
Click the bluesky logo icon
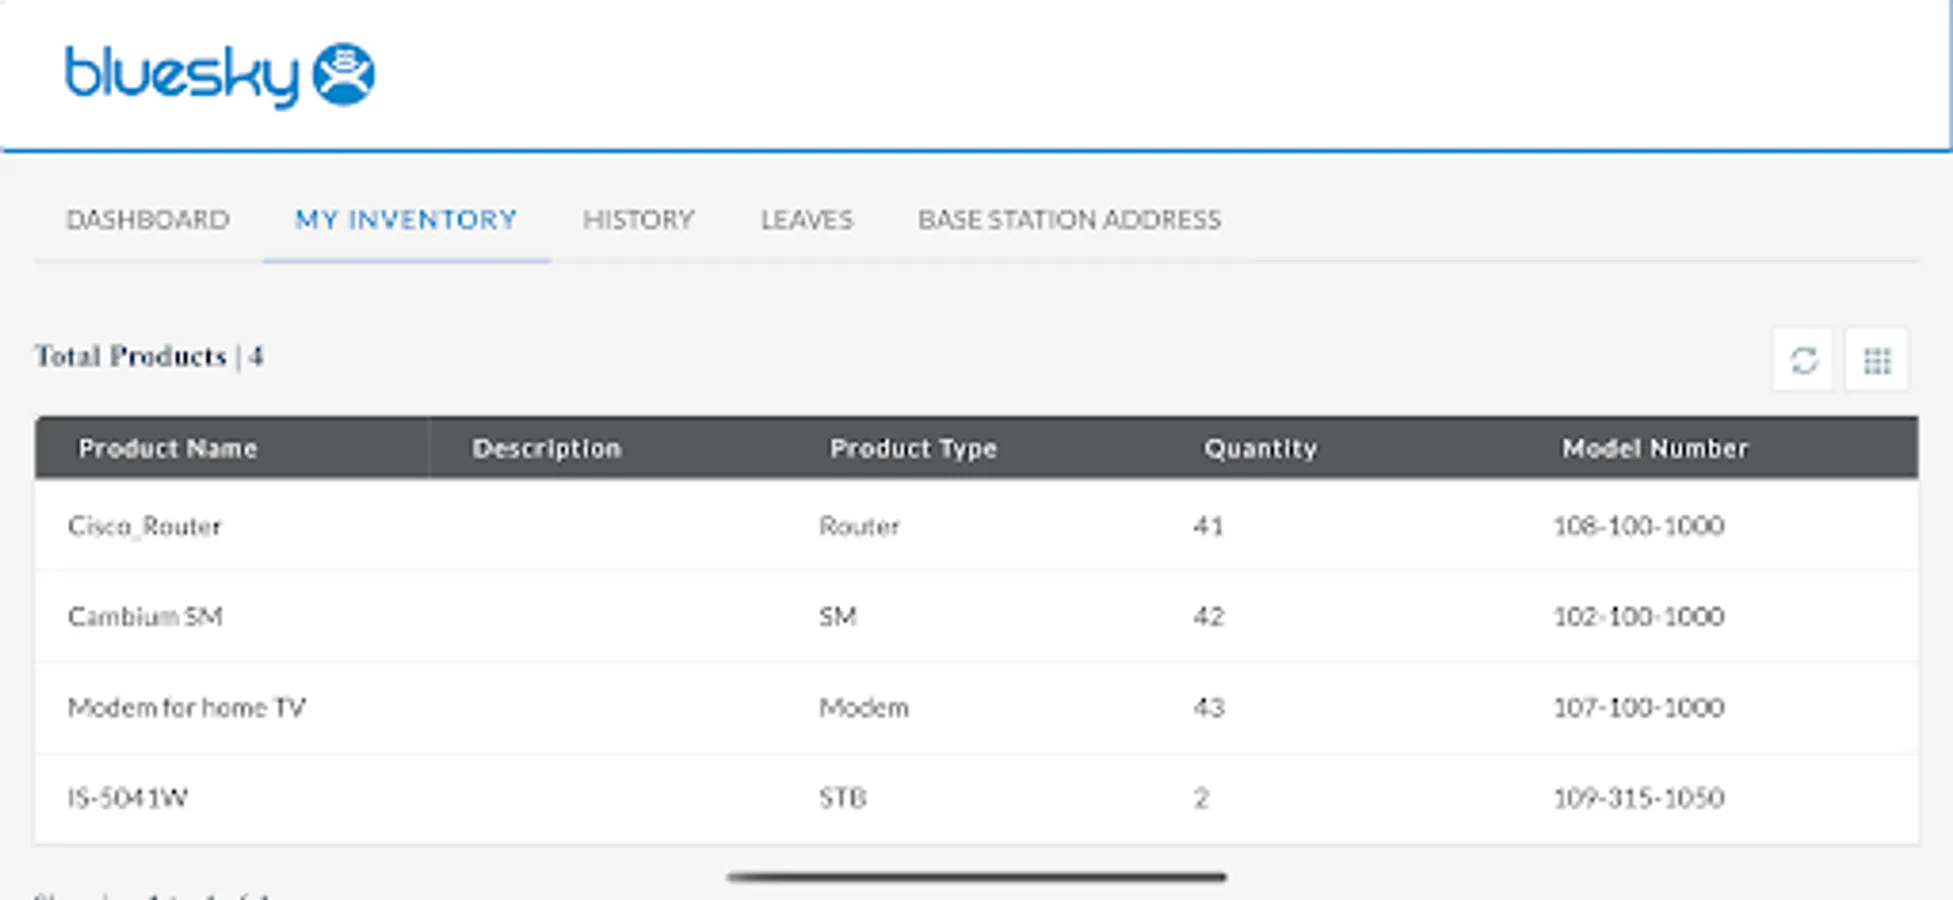tap(343, 74)
